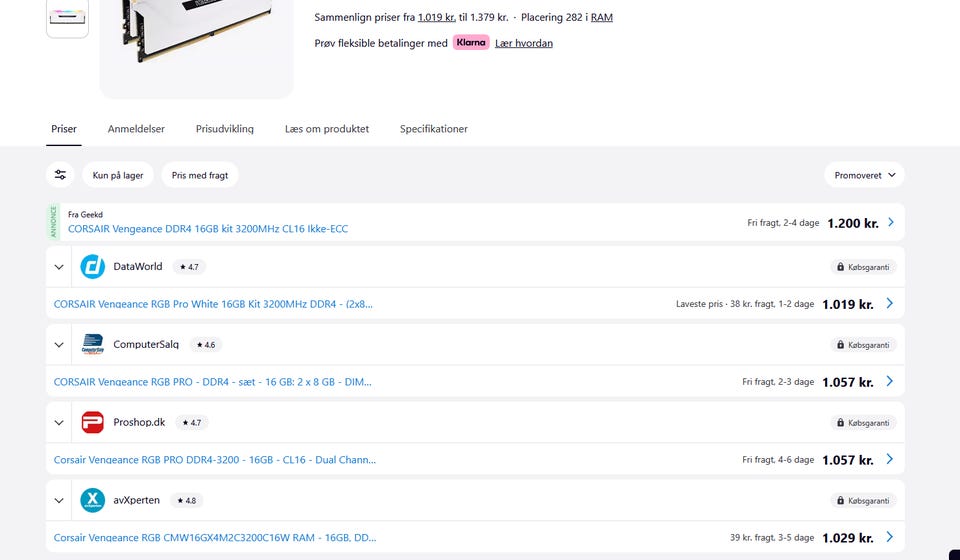Click the DataWorld store logo

point(93,267)
